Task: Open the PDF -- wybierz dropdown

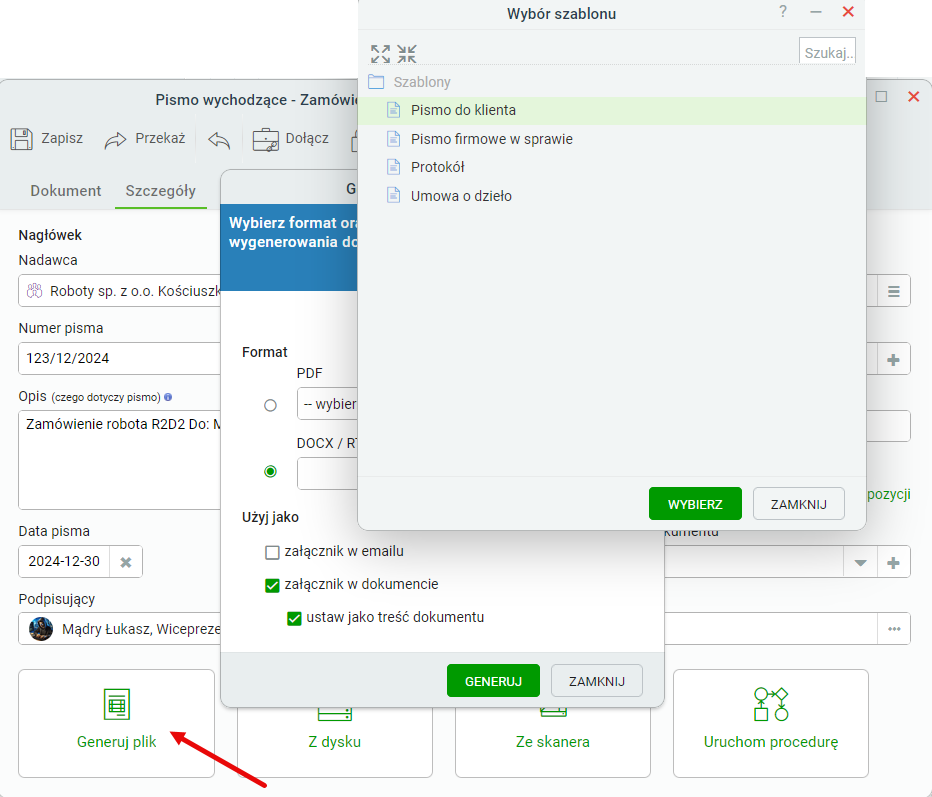Action: point(327,404)
